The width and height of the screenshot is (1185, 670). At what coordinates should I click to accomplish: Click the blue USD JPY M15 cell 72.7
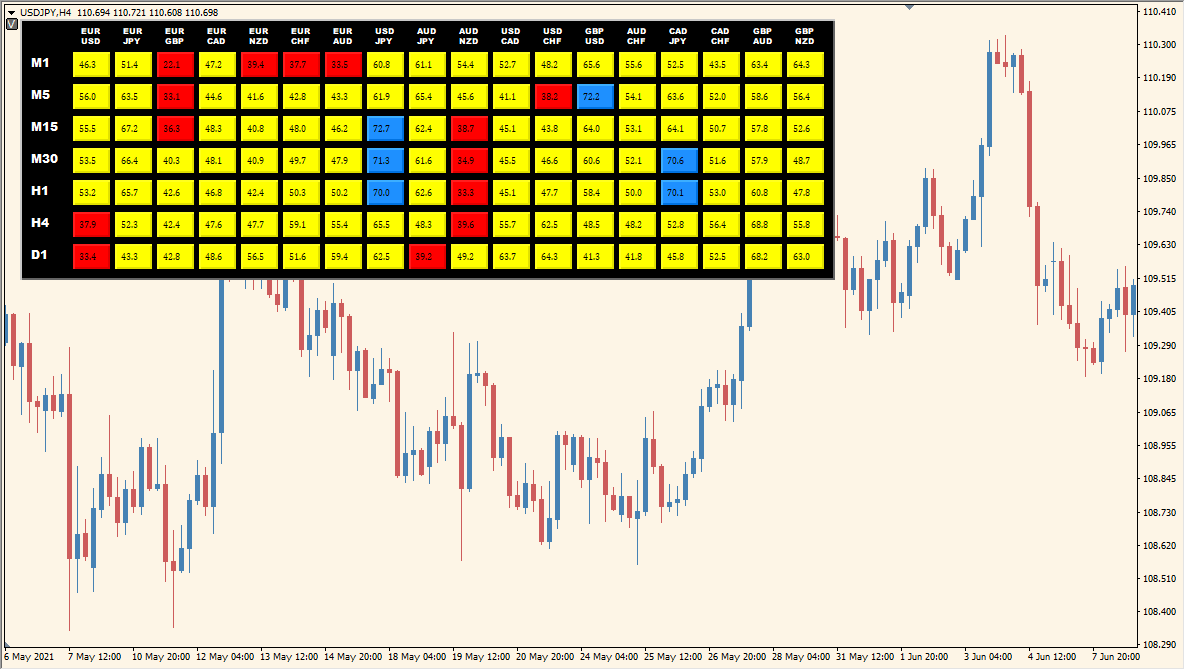click(x=385, y=129)
